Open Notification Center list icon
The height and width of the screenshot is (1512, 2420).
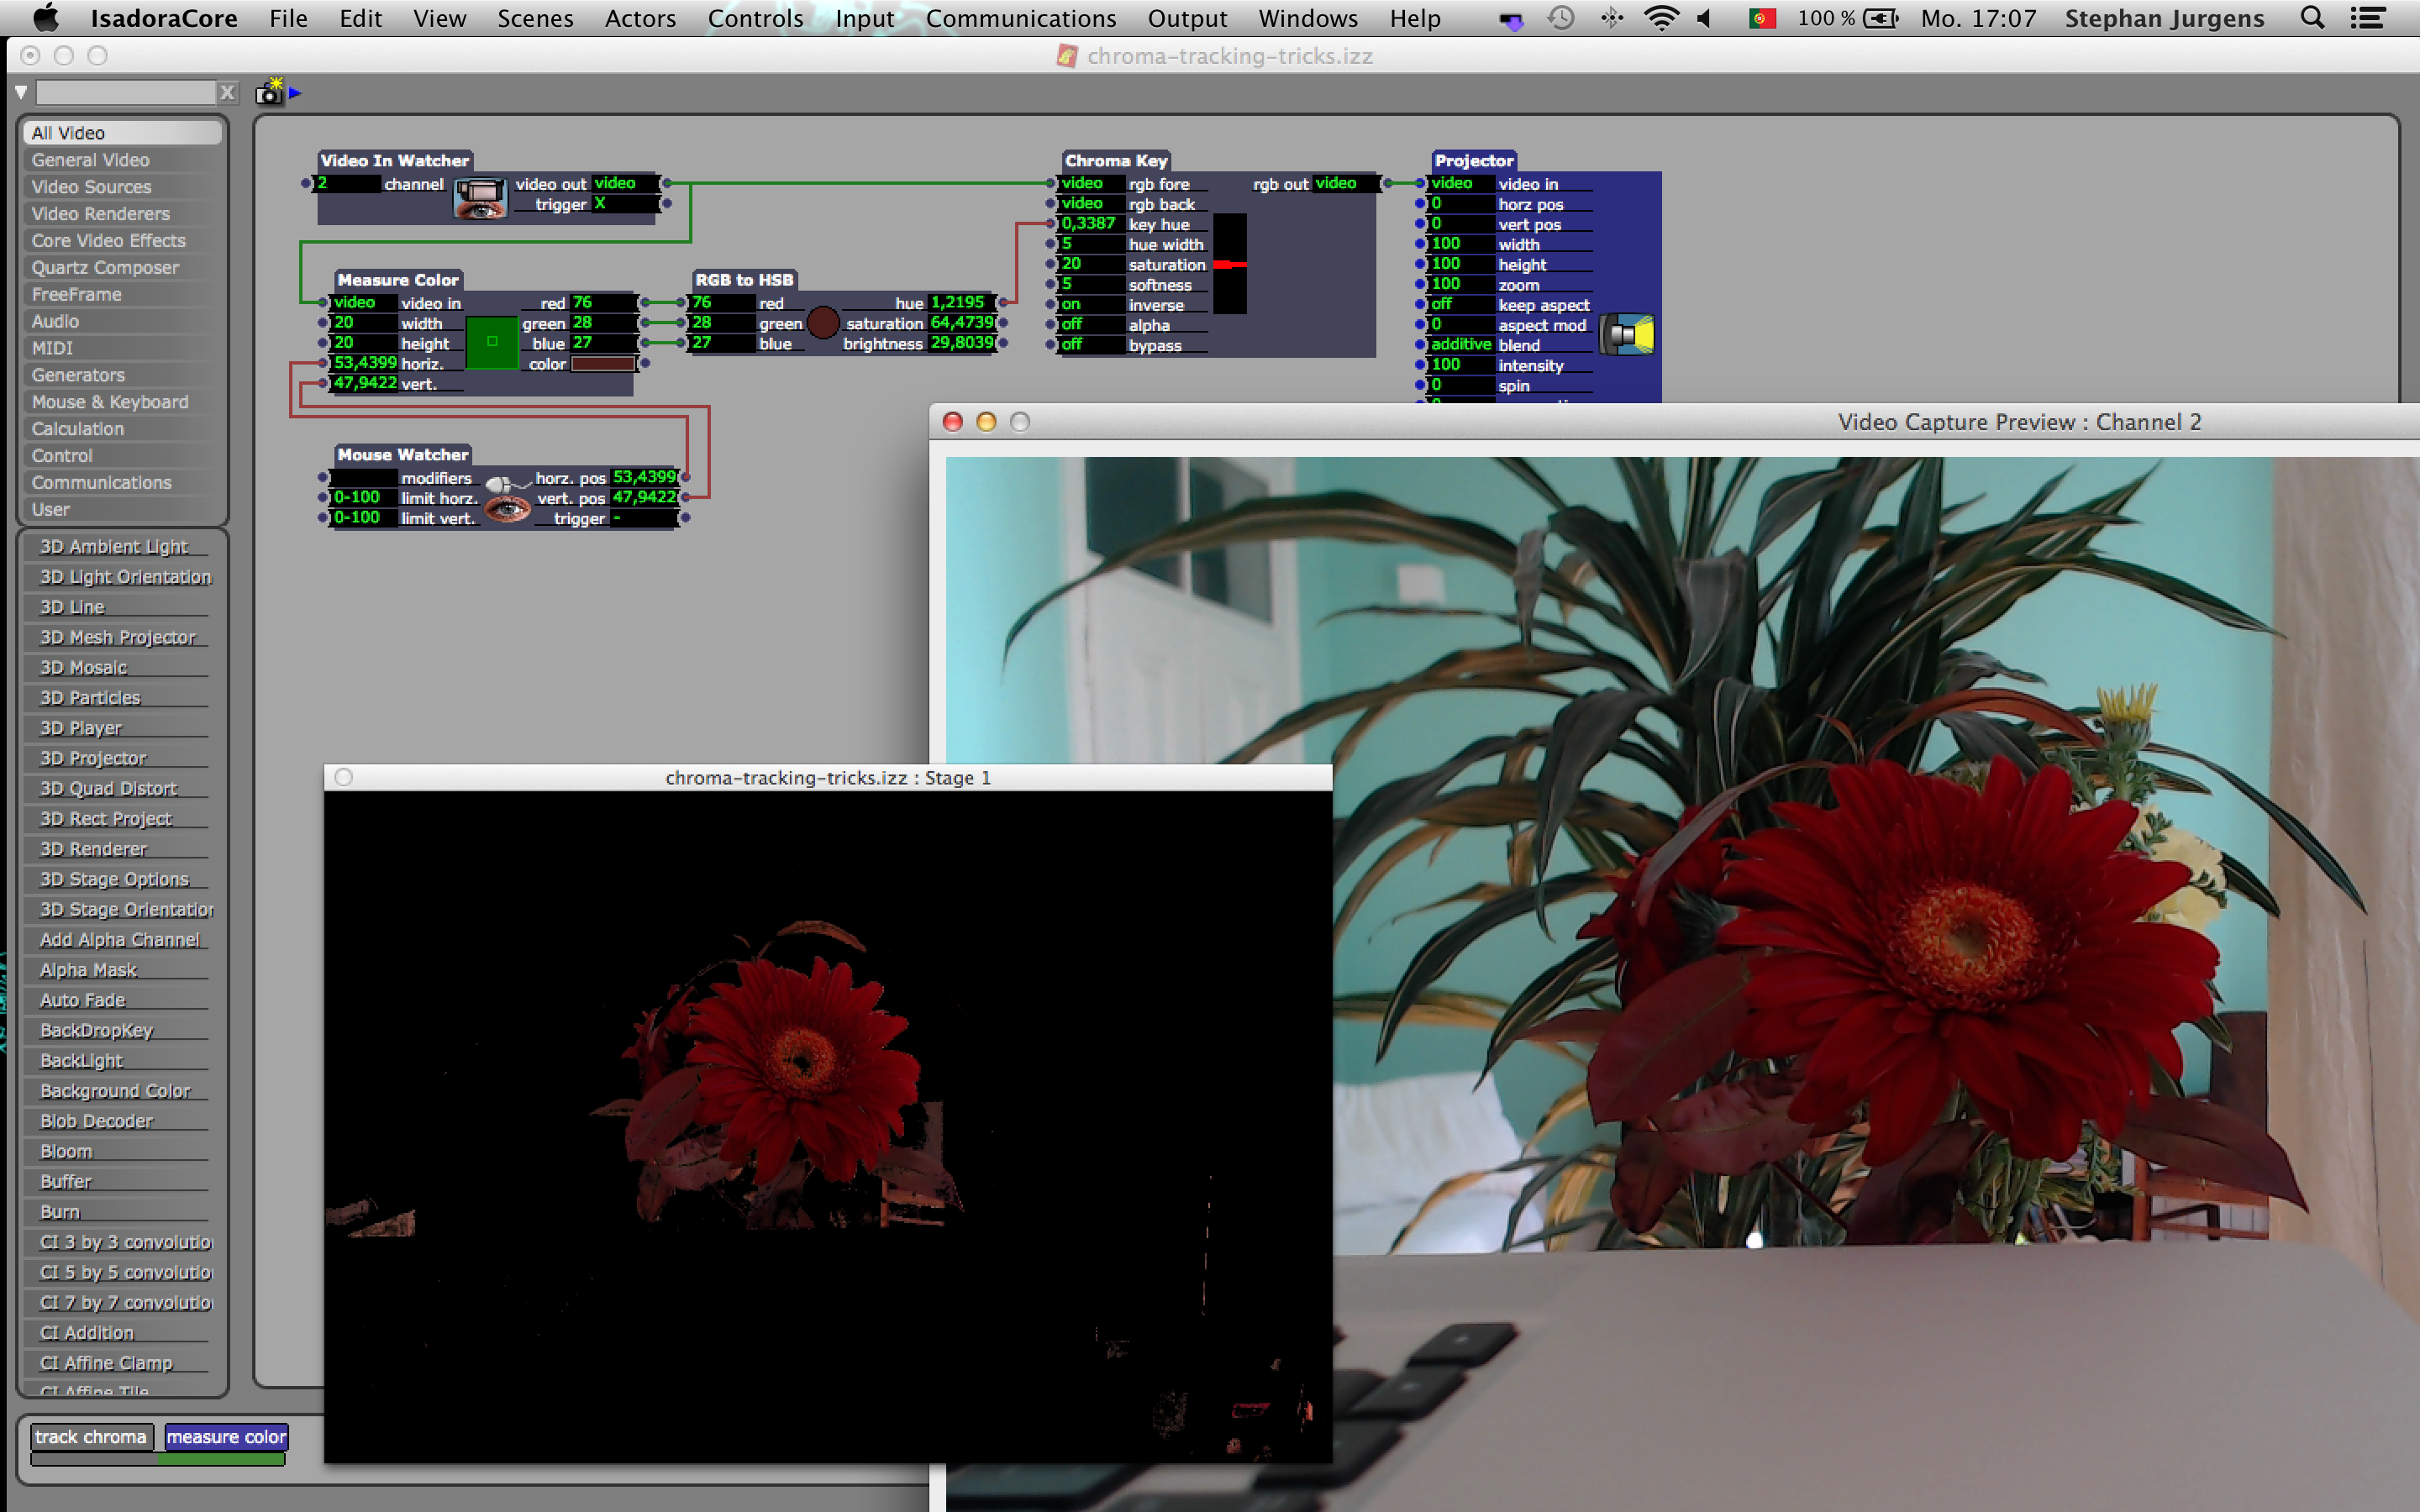[2367, 18]
